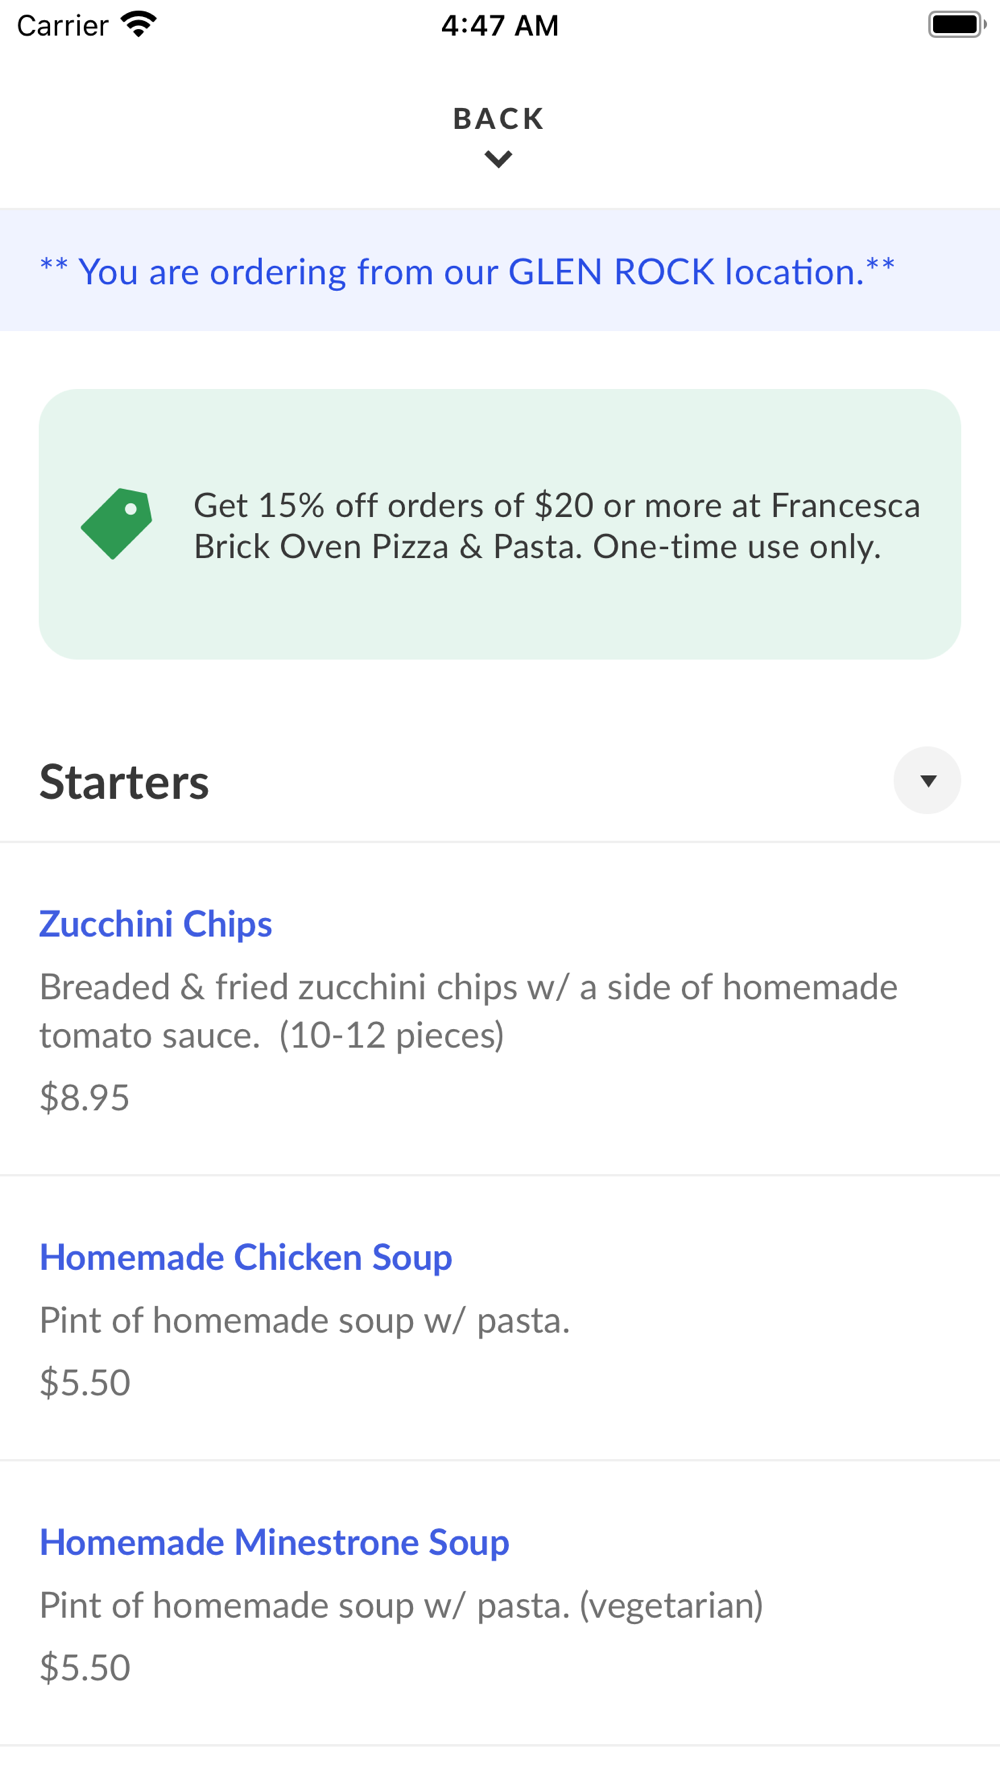This screenshot has width=1000, height=1778.
Task: Tap the Wi-Fi status icon
Action: click(139, 24)
